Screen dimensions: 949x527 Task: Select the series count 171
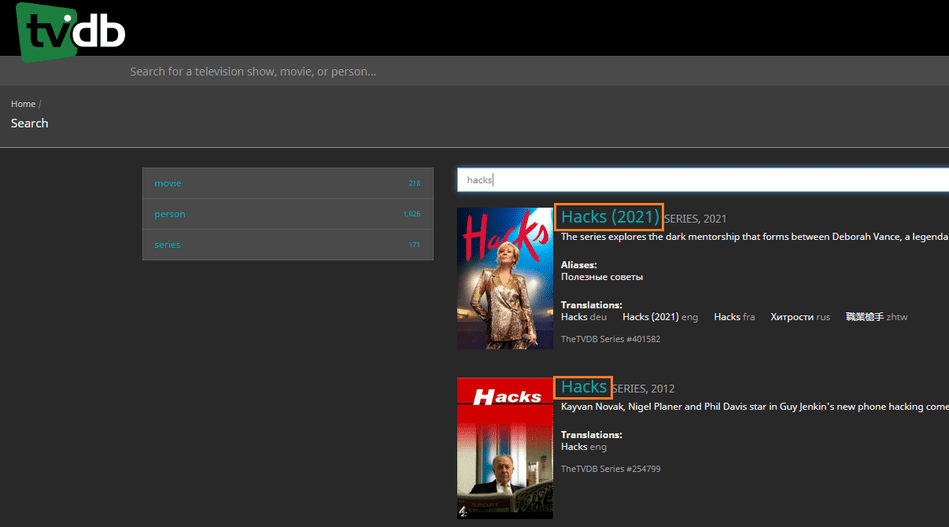point(414,245)
